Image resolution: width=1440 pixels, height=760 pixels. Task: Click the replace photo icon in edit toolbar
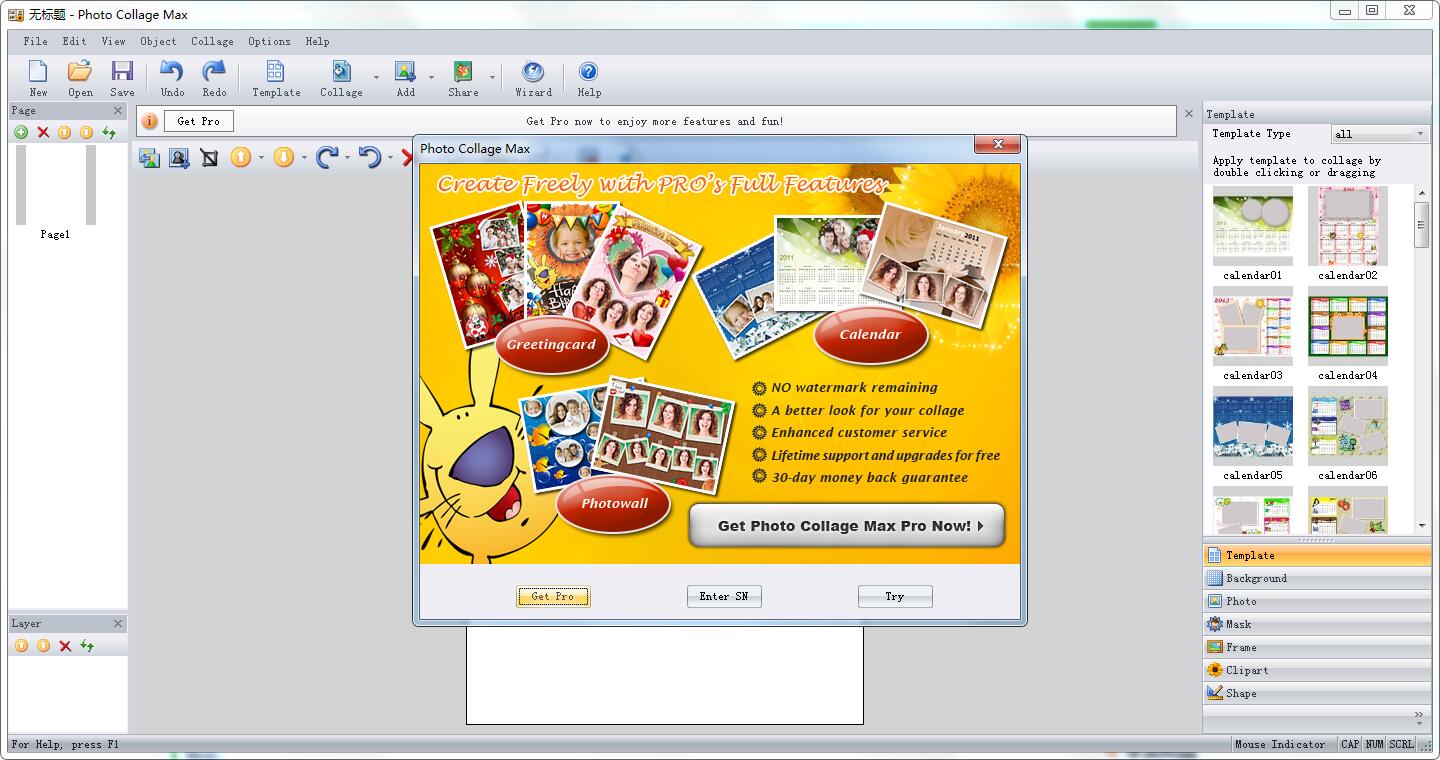149,158
